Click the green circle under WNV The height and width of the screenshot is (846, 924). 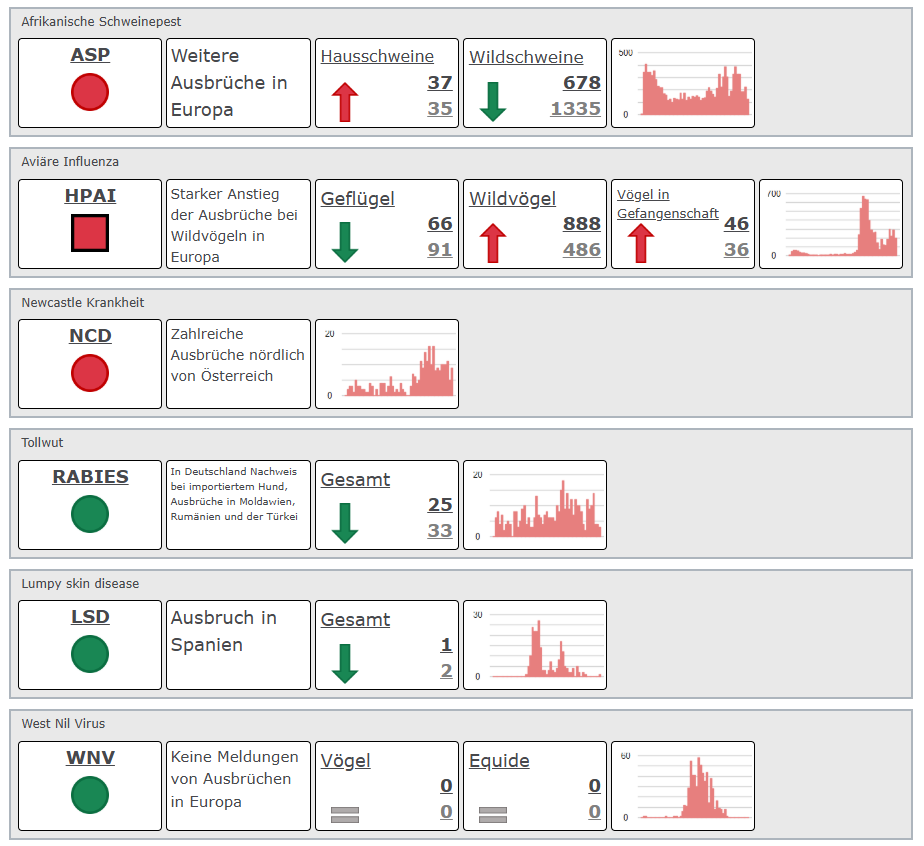pos(90,795)
